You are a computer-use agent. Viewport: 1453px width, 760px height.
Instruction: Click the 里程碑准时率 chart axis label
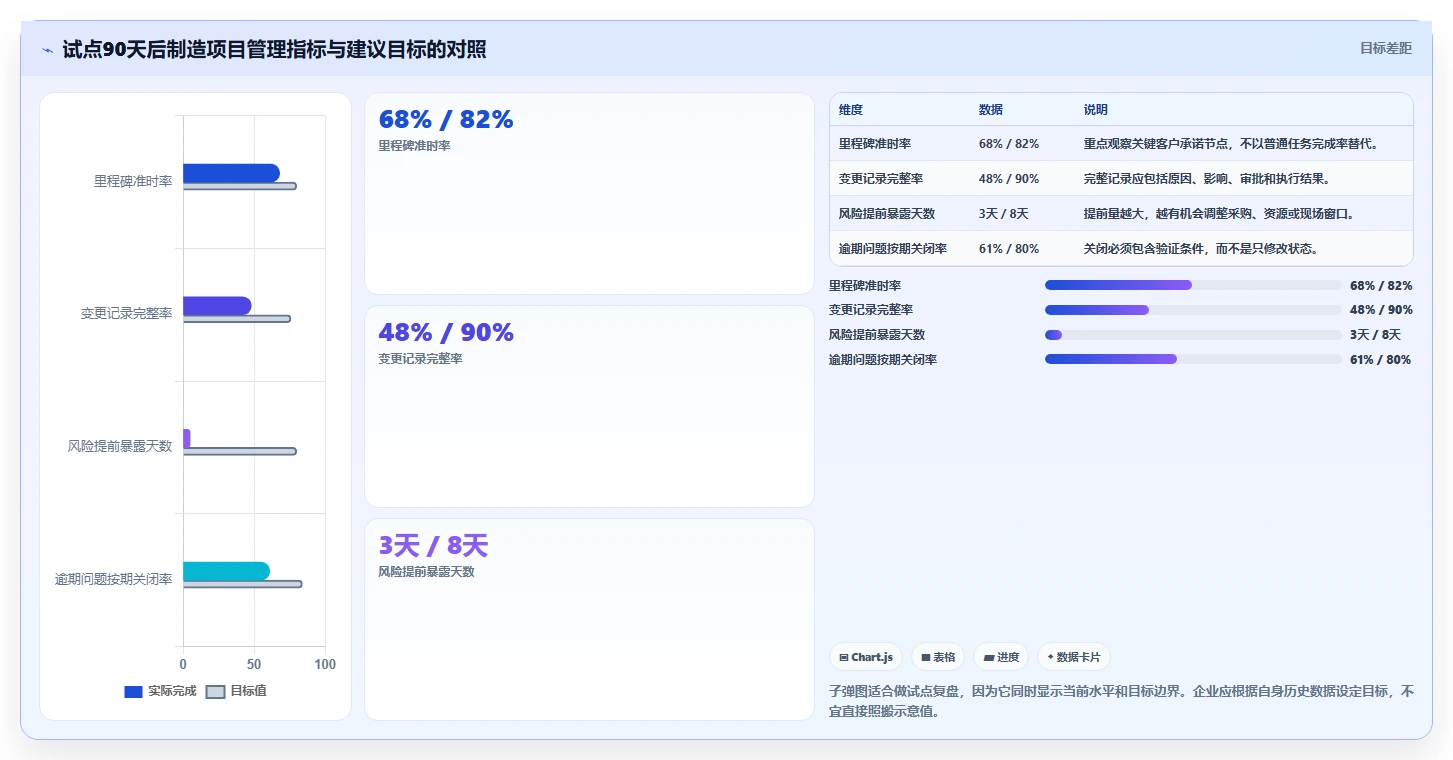(x=133, y=181)
